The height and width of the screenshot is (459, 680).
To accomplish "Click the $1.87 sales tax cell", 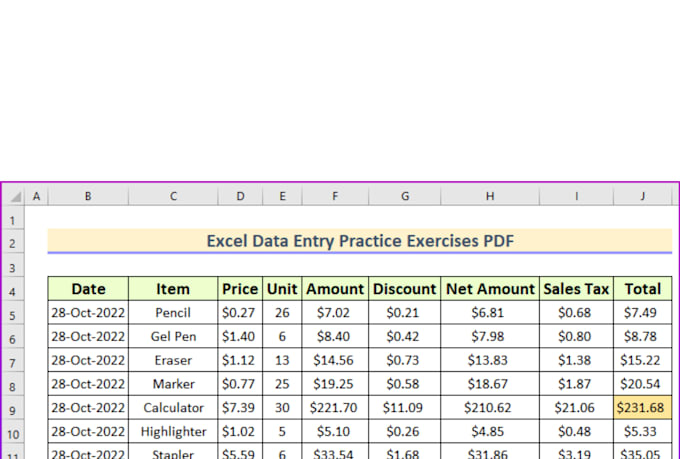I will coord(576,384).
